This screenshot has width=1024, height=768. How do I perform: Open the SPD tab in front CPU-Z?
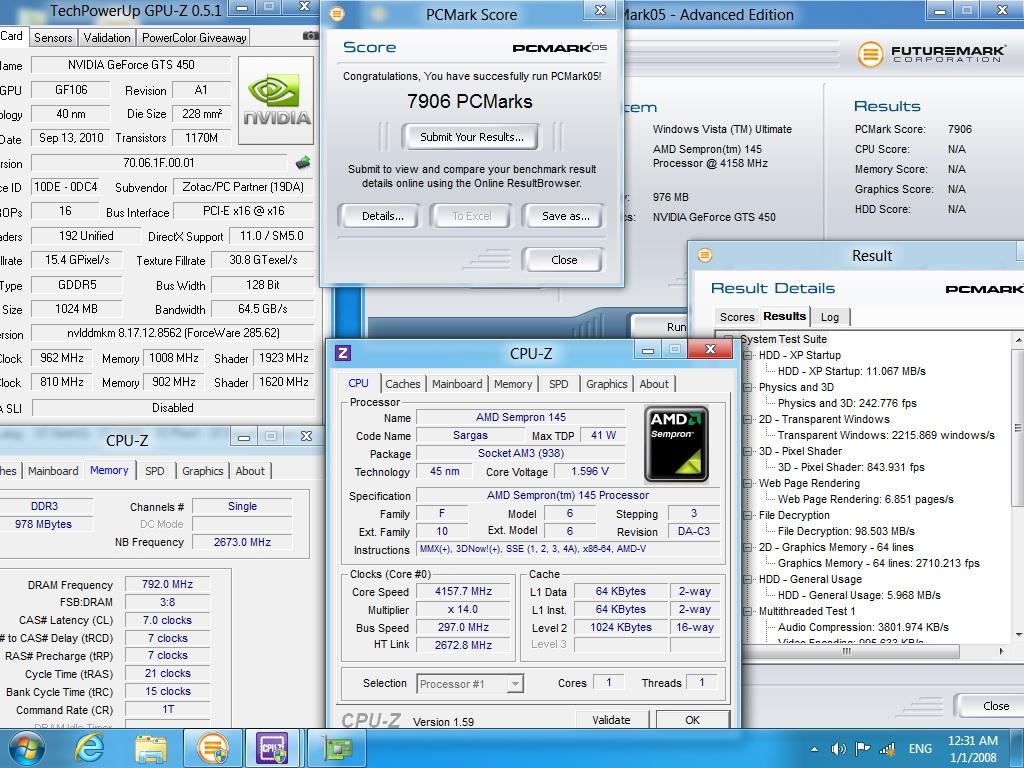point(558,384)
